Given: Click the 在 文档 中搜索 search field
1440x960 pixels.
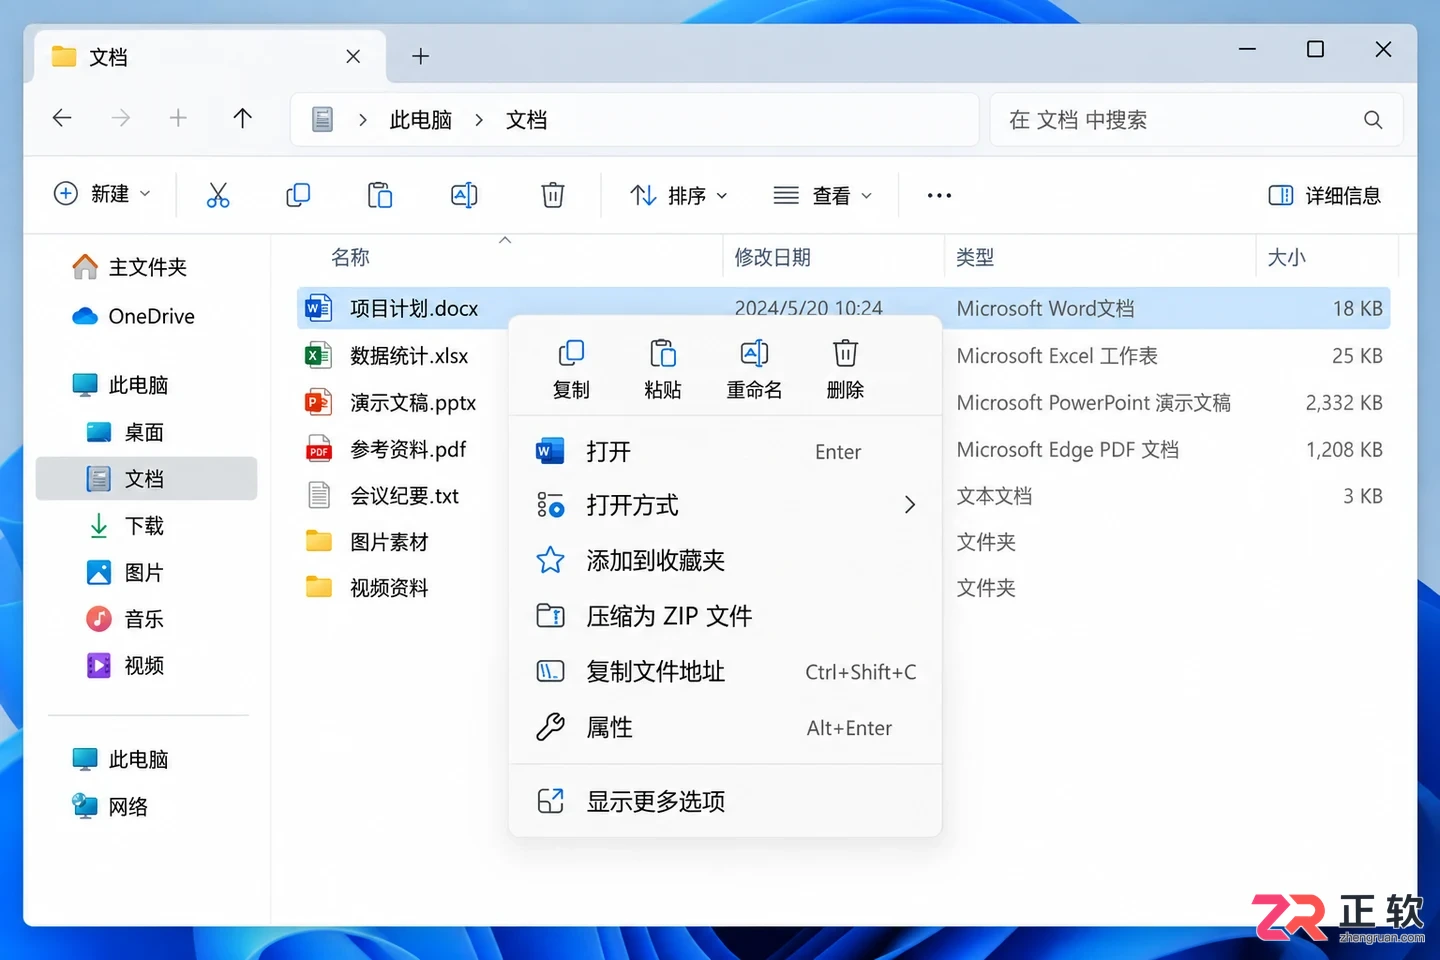Looking at the screenshot, I should point(1196,120).
